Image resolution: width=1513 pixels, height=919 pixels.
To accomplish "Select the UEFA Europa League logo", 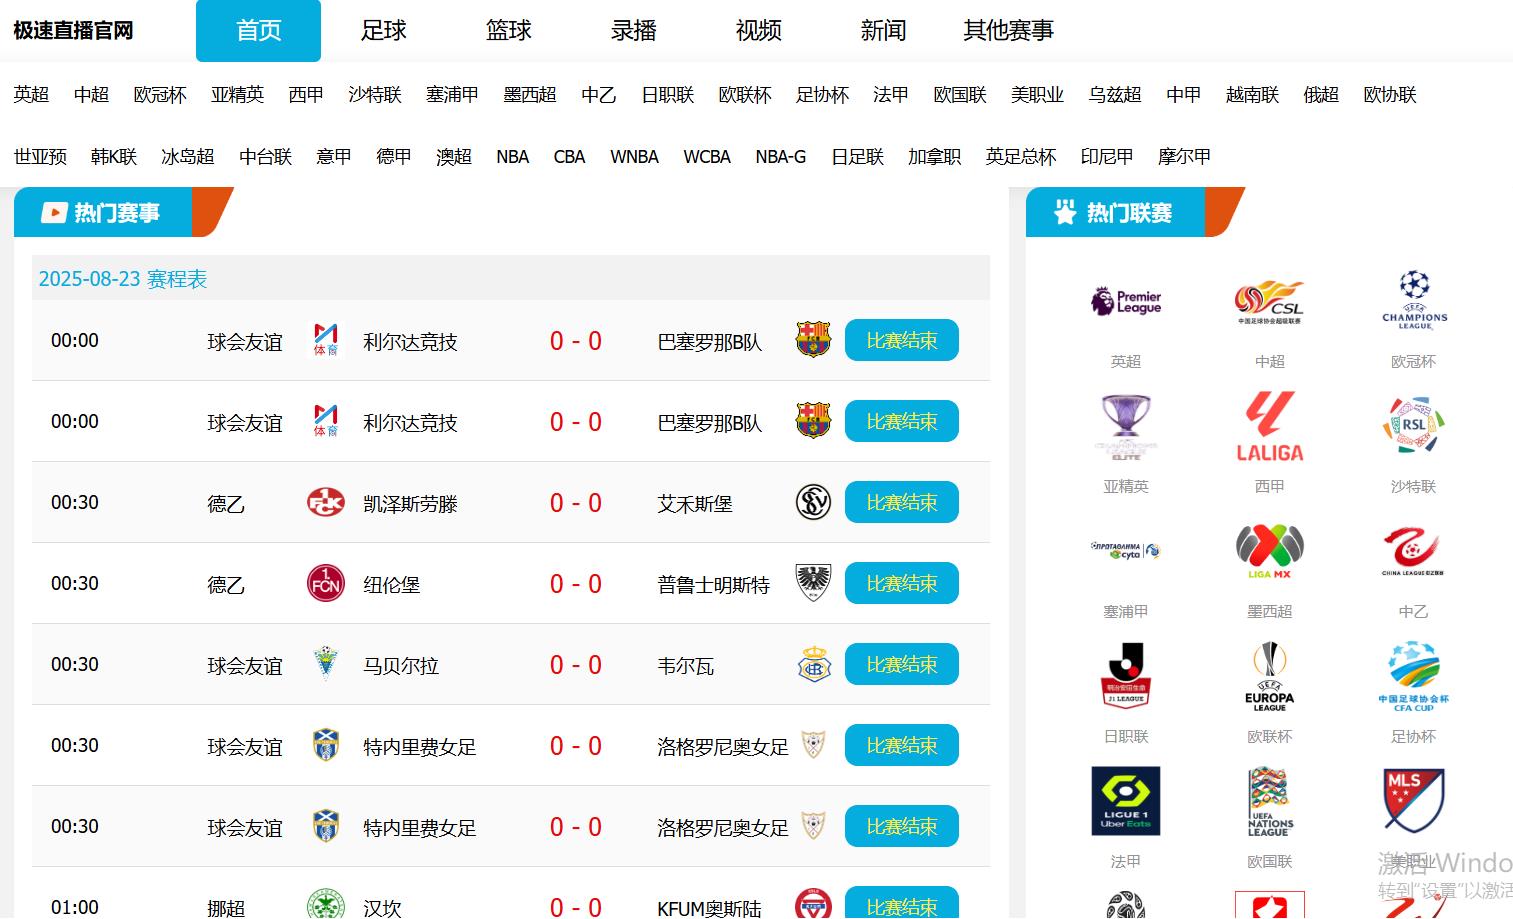I will [1269, 676].
